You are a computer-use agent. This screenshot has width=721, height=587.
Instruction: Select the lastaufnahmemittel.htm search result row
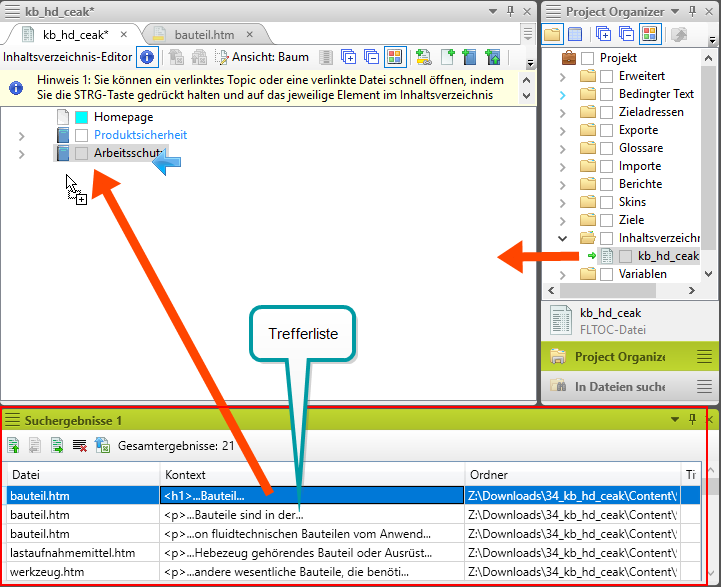point(72,552)
